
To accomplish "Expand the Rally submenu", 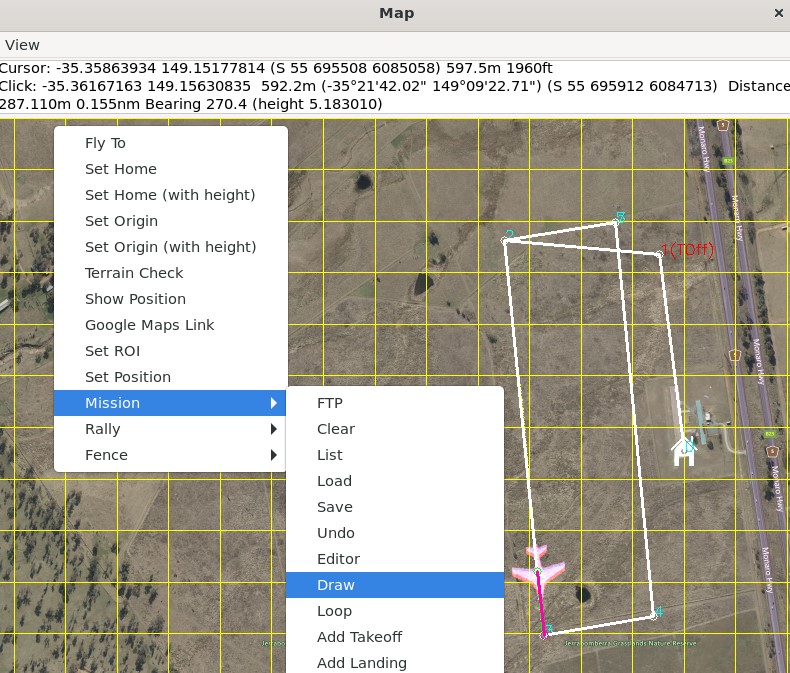I will click(x=170, y=429).
